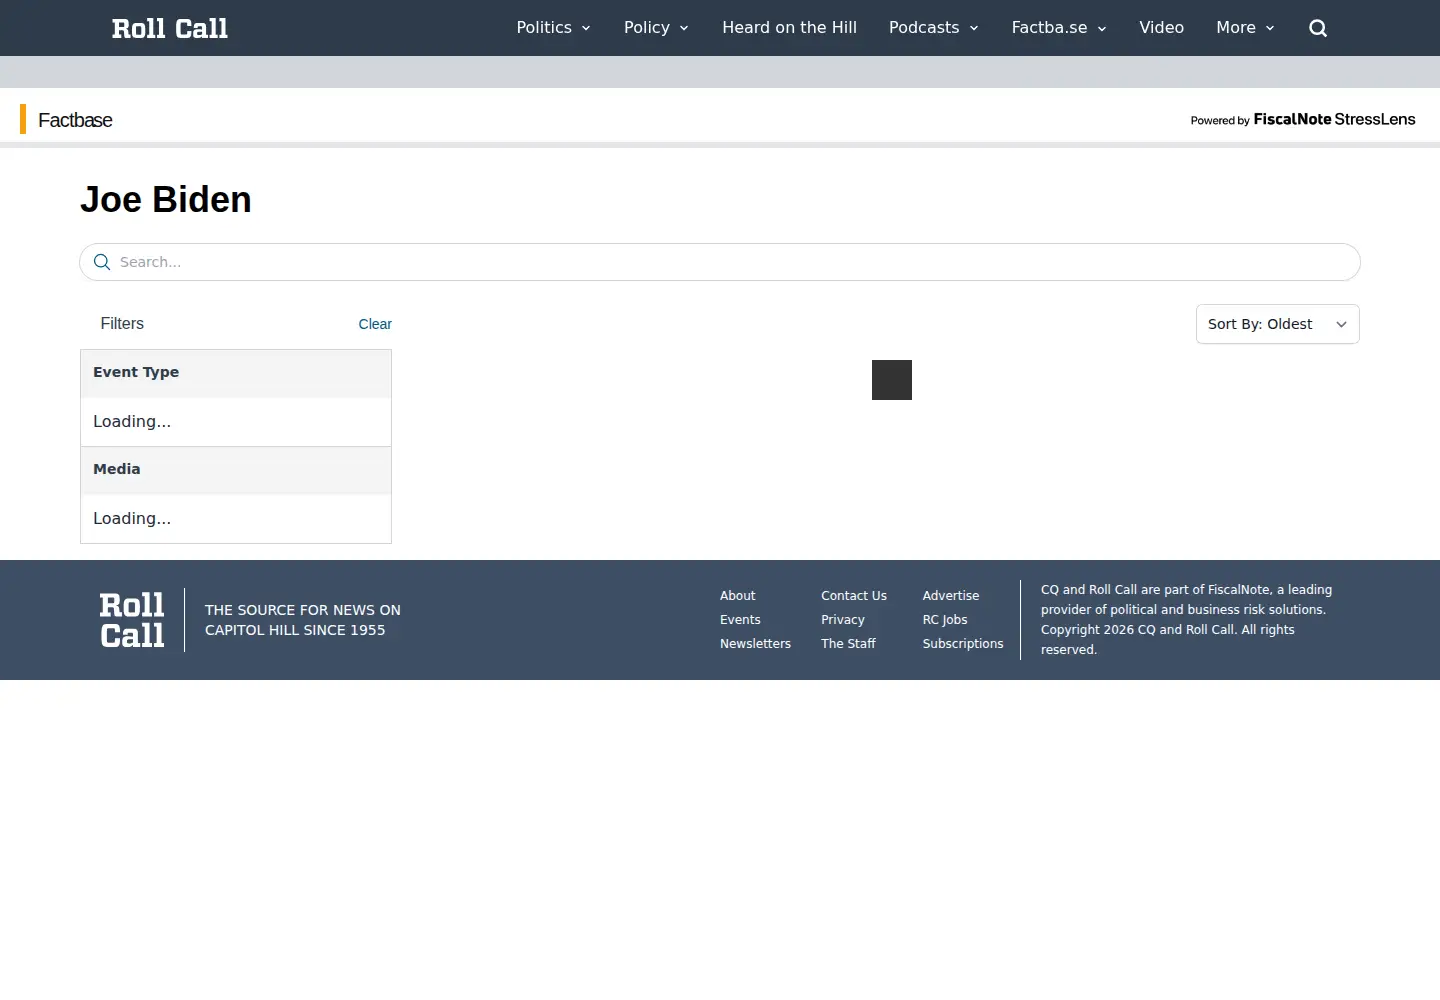Screen dimensions: 1440x1000
Task: Open the Events footer link
Action: pos(740,620)
